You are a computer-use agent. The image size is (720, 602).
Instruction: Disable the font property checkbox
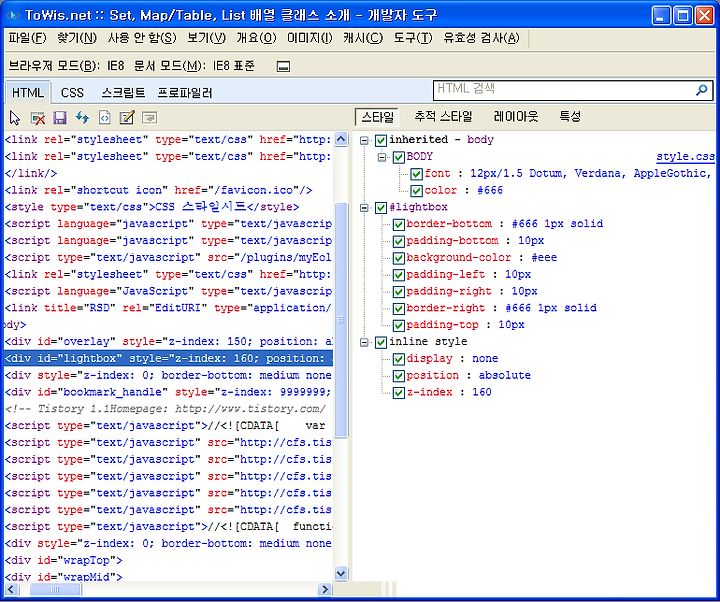(416, 174)
